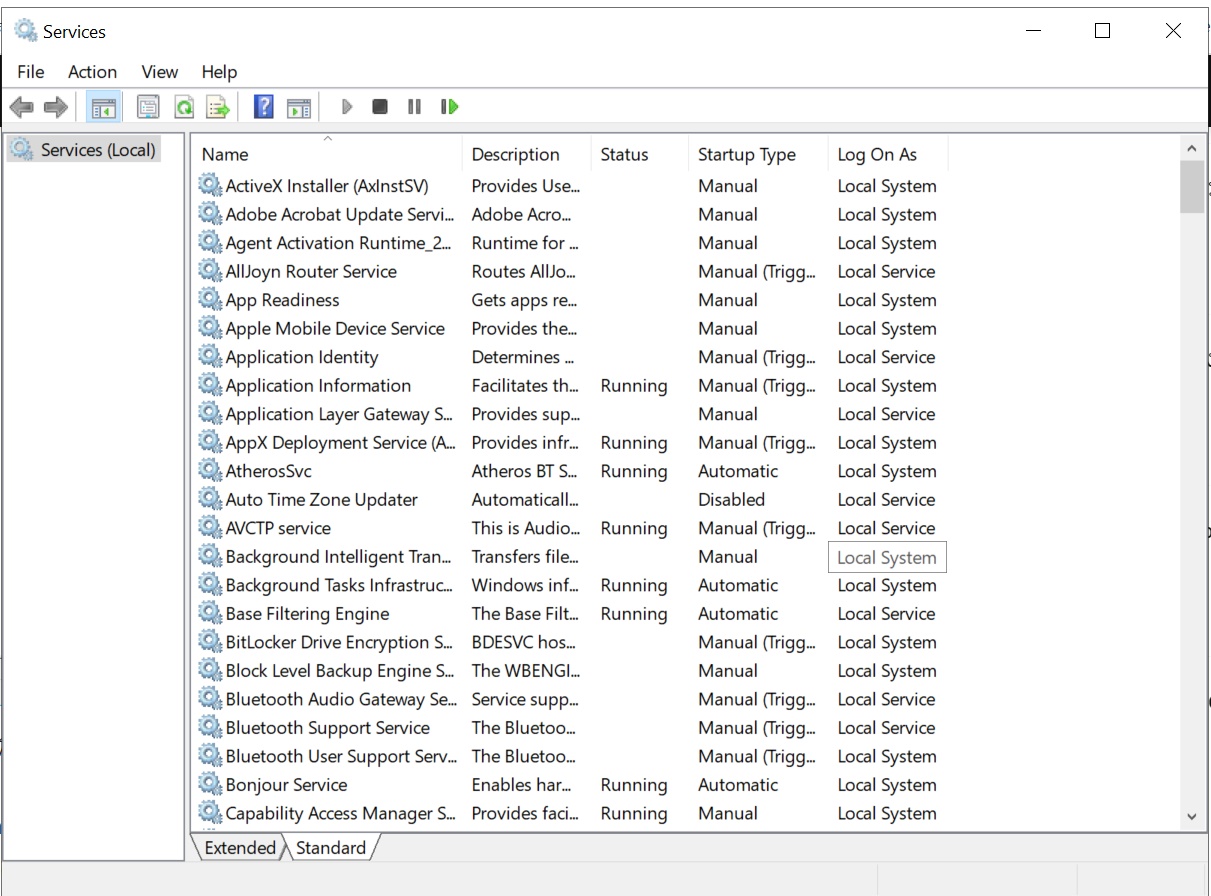The height and width of the screenshot is (896, 1211).
Task: Select Block Level Backup Engine service name
Action: point(339,670)
